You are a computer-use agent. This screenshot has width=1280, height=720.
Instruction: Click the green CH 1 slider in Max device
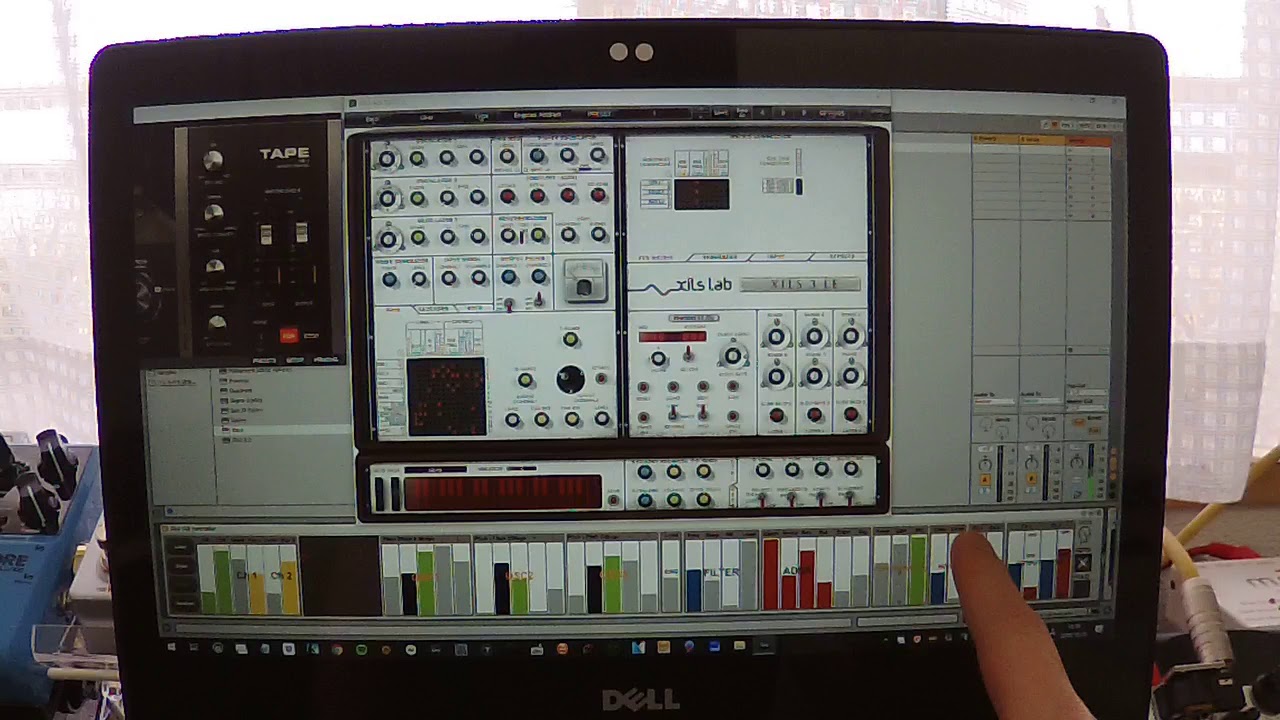[222, 580]
